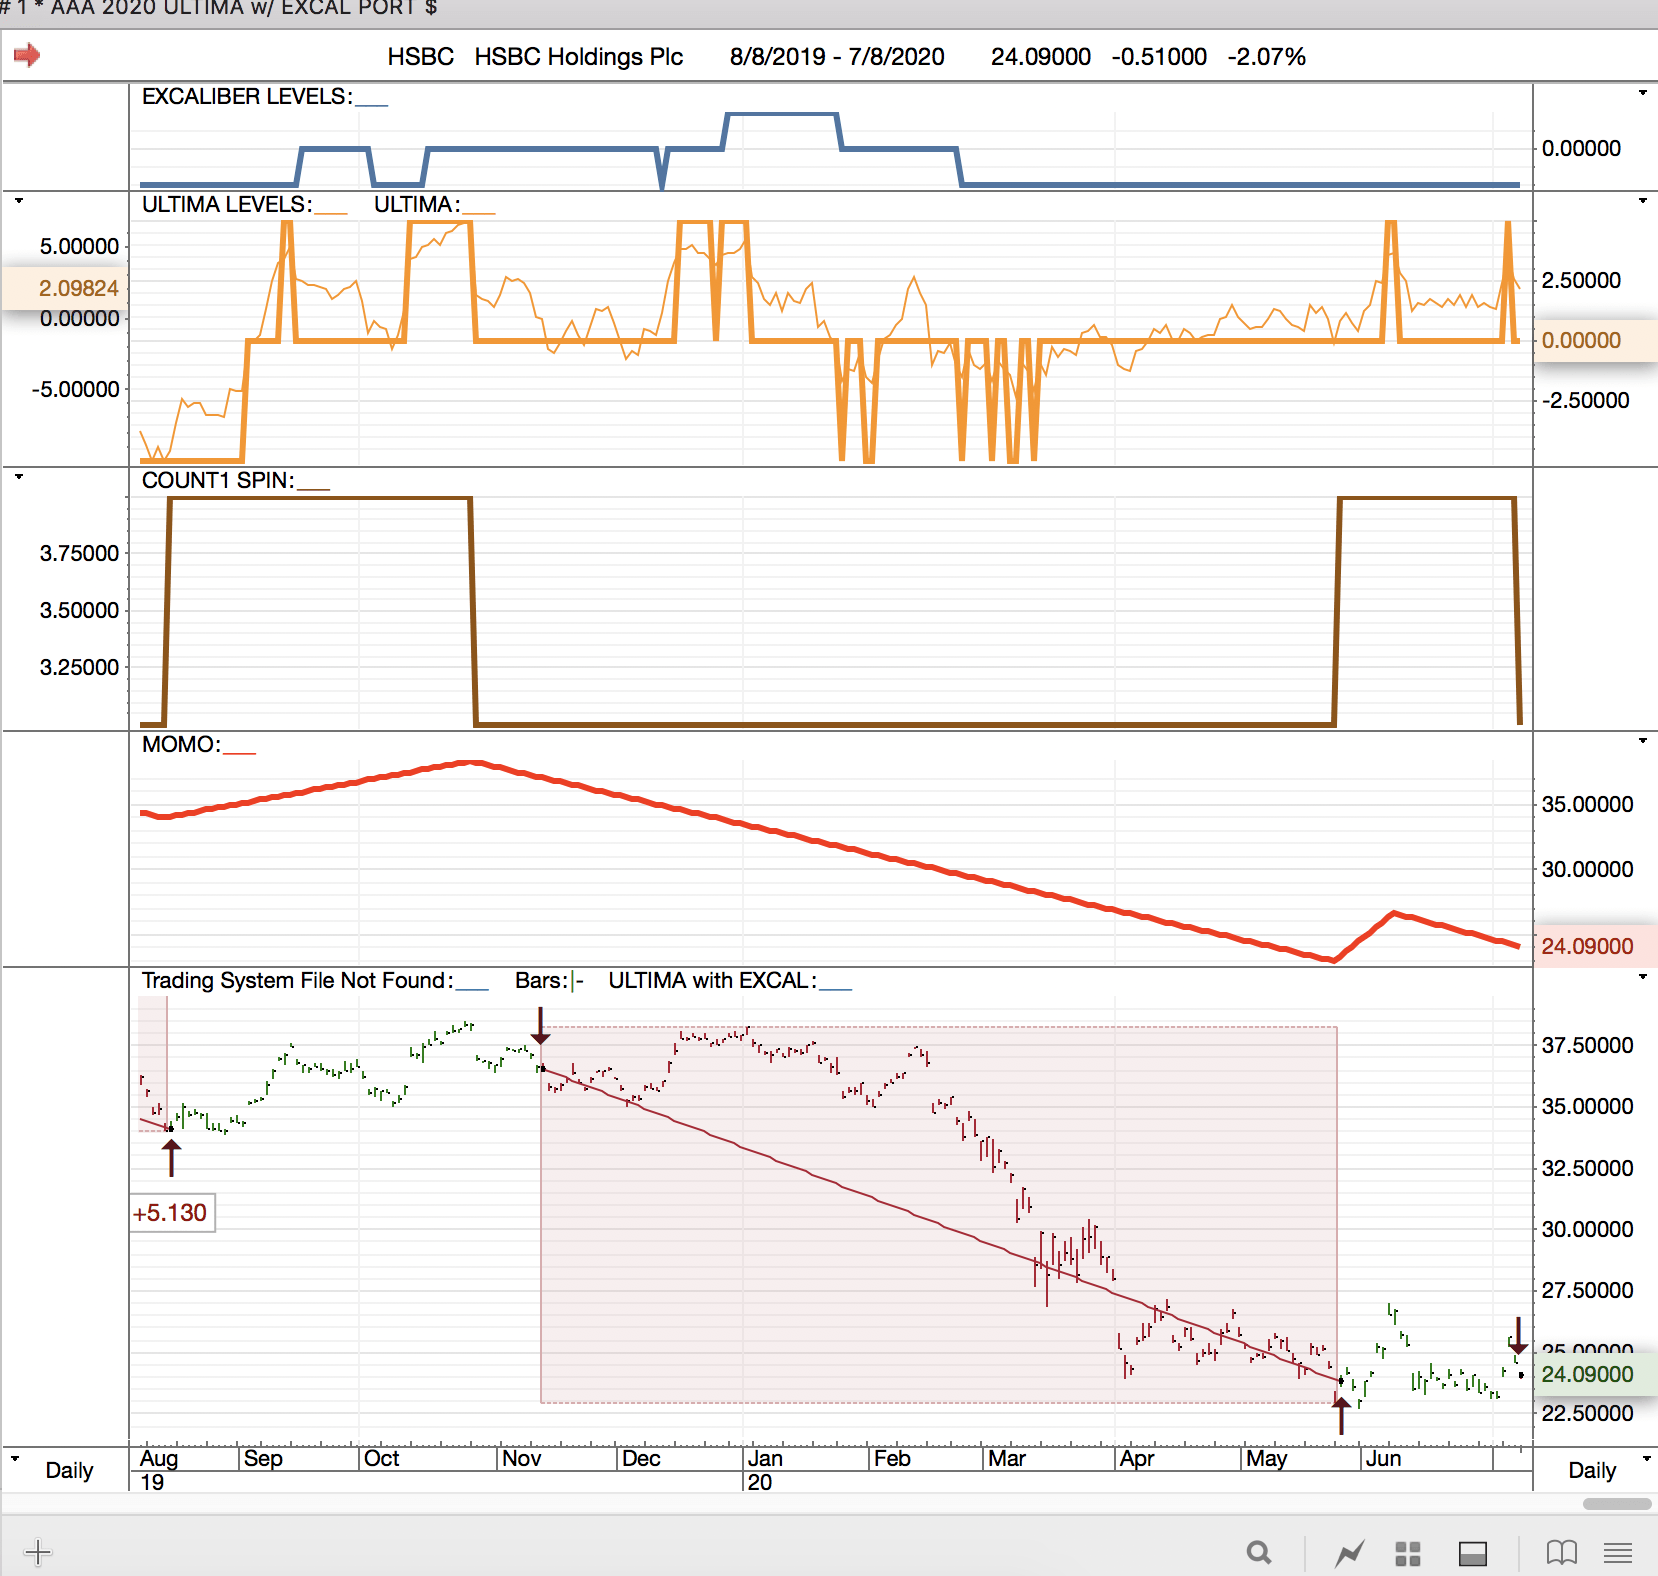Open the MOMO panel right-side dropdown arrow
This screenshot has height=1576, width=1658.
(x=1642, y=741)
